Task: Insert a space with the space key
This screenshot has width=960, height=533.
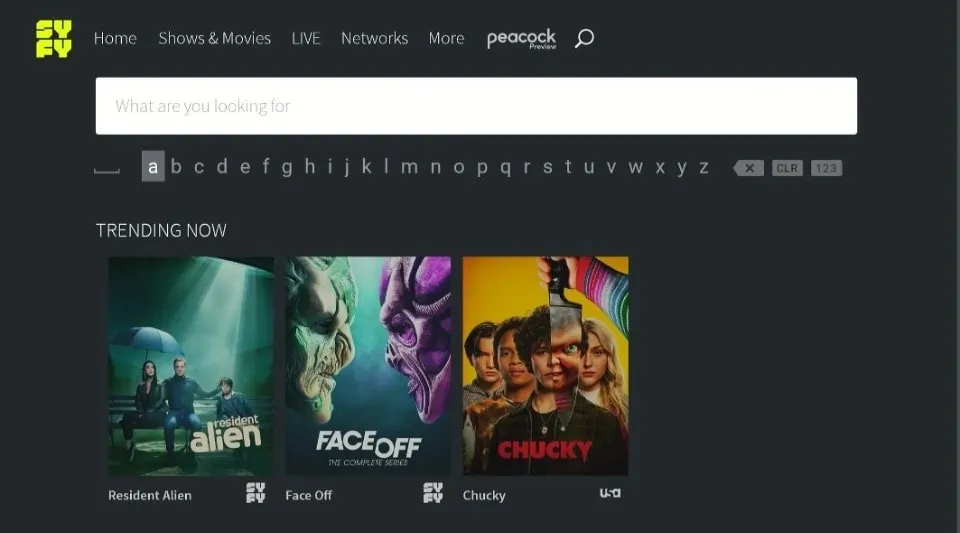Action: coord(107,171)
